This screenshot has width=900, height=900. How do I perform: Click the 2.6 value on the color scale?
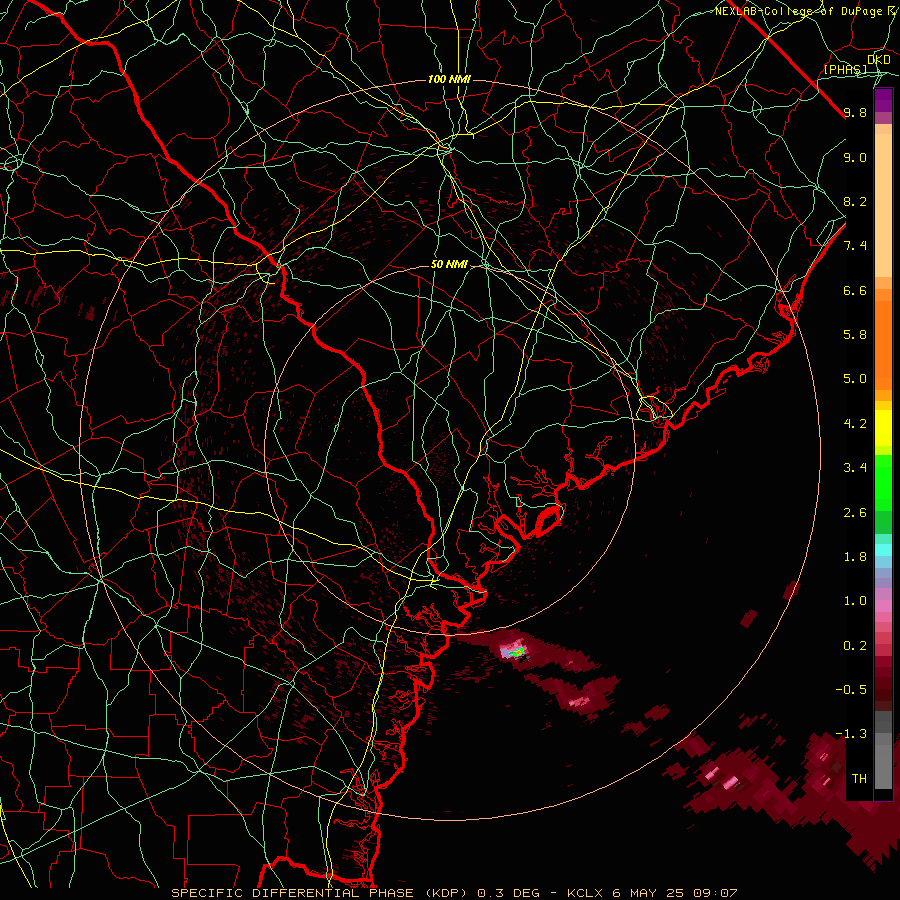855,513
